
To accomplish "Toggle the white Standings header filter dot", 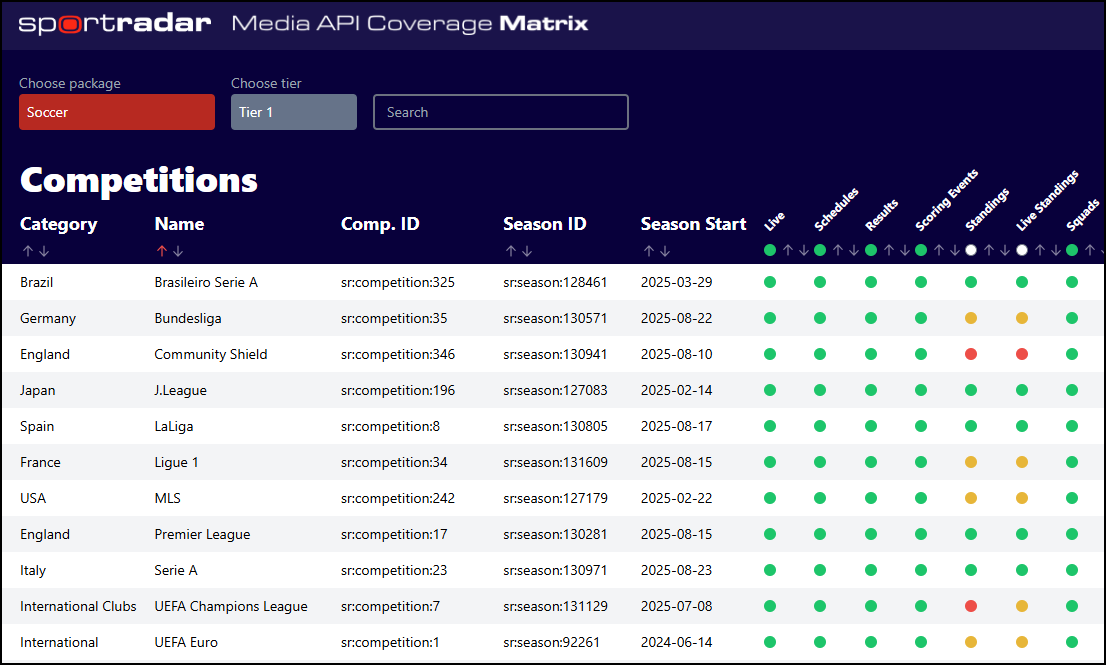I will pyautogui.click(x=971, y=250).
